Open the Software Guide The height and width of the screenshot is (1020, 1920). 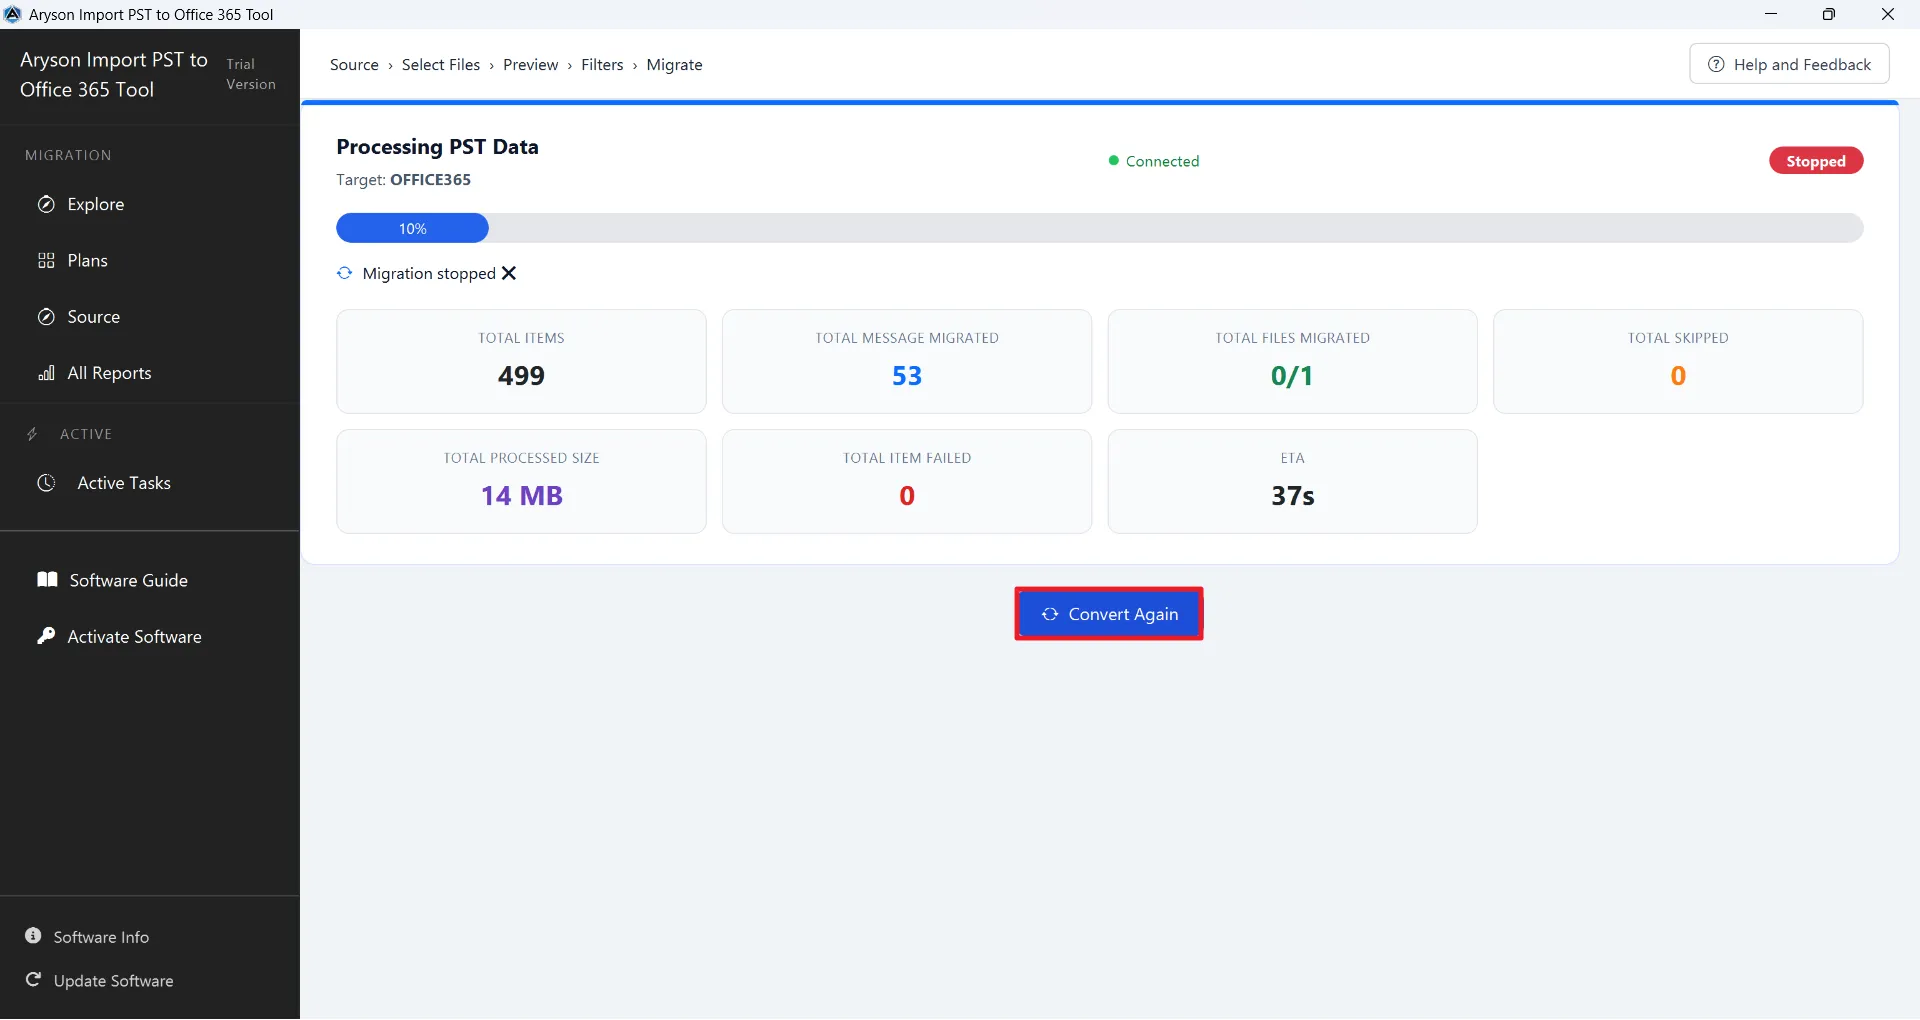(x=128, y=580)
